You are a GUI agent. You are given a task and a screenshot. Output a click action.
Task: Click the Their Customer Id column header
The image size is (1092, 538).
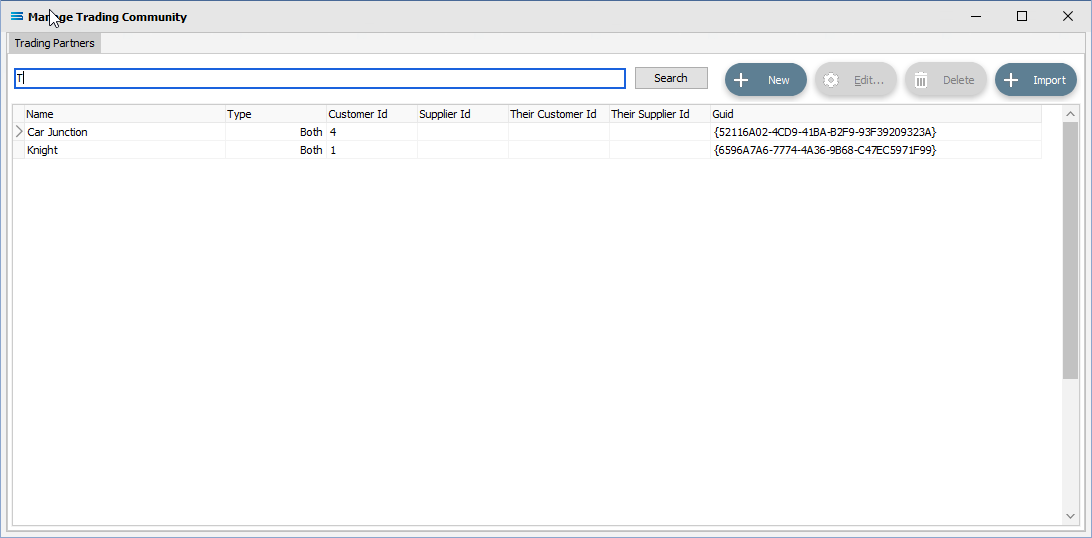click(x=559, y=114)
